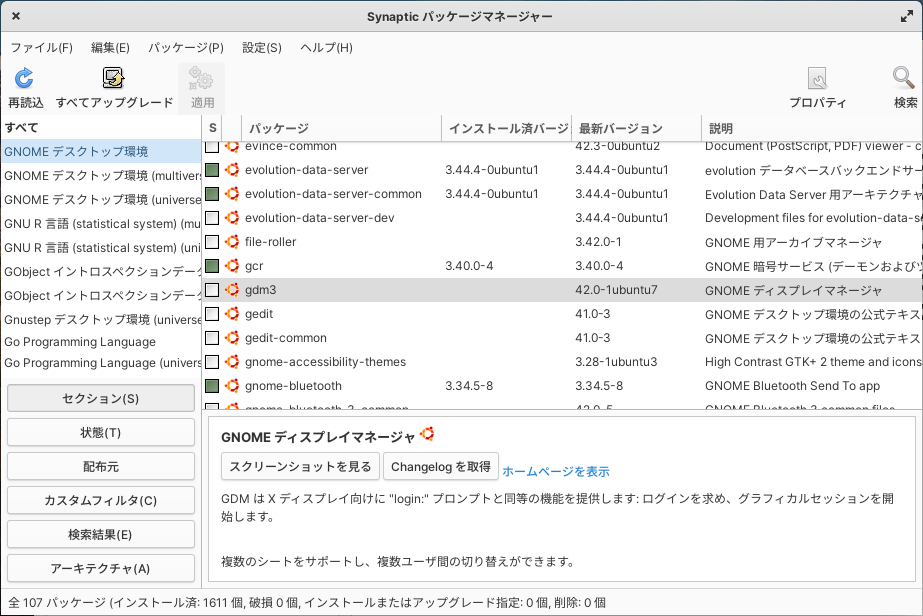
Task: Select the Go Programming Language section
Action: (x=101, y=342)
